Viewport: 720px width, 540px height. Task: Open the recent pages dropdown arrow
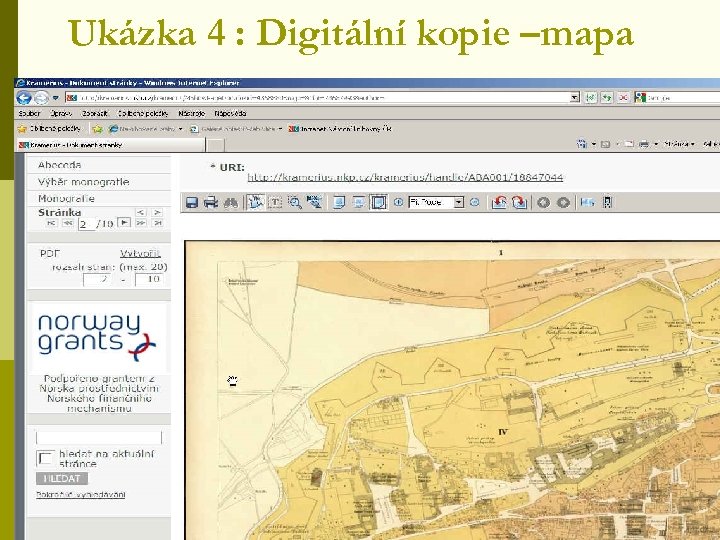(x=56, y=98)
